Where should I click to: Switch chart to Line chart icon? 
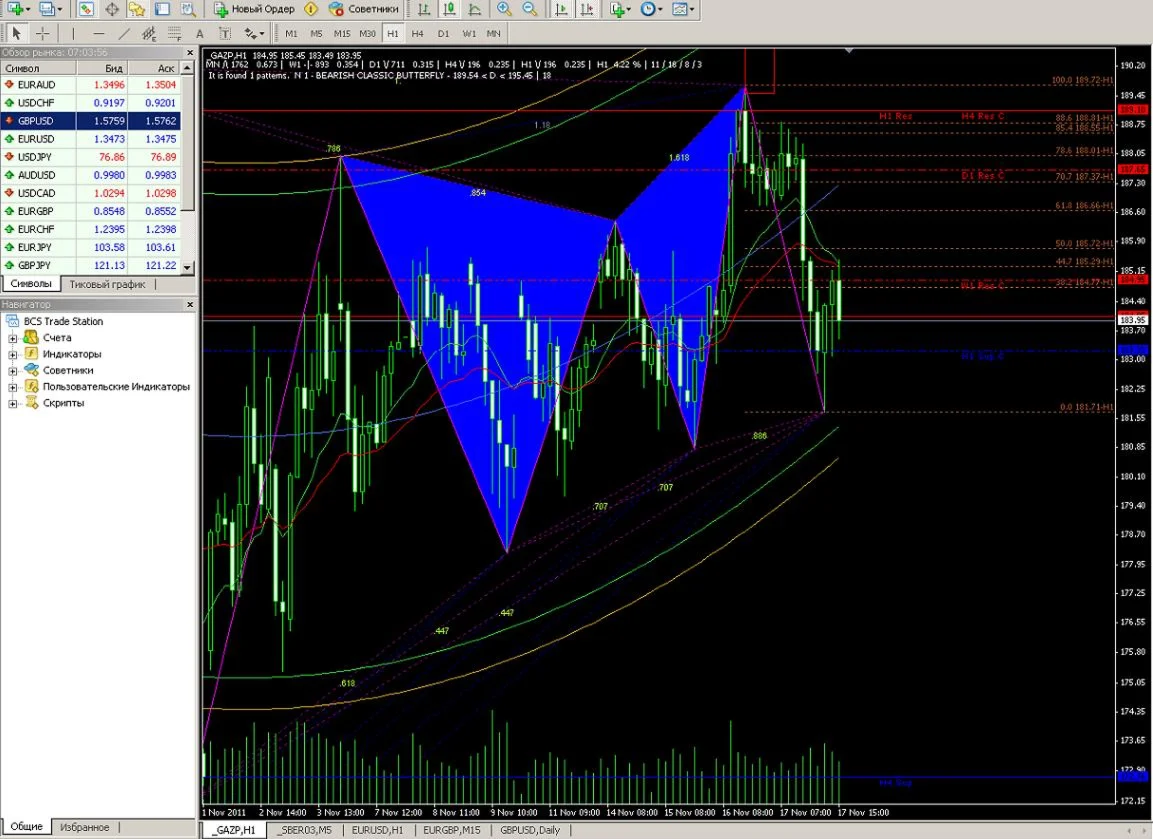tap(475, 9)
